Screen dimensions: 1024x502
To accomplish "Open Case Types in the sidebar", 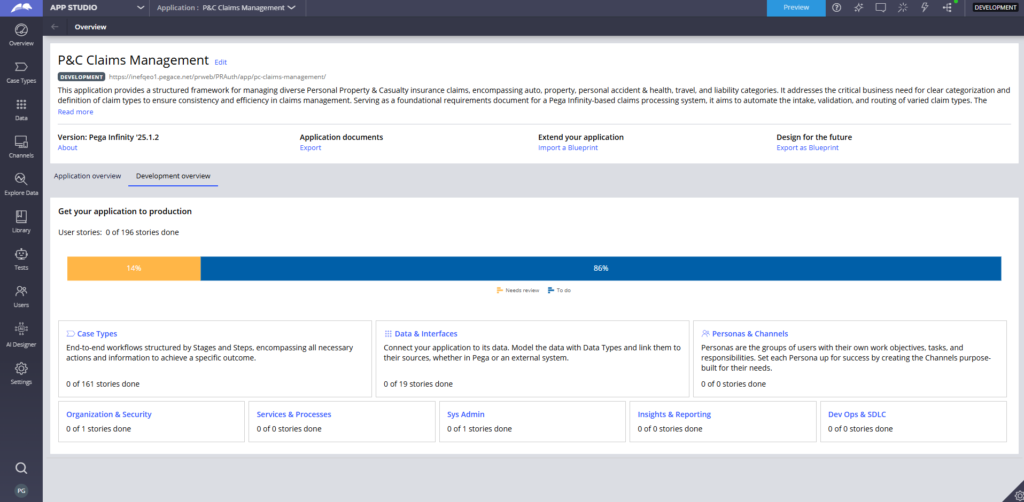I will [x=21, y=72].
